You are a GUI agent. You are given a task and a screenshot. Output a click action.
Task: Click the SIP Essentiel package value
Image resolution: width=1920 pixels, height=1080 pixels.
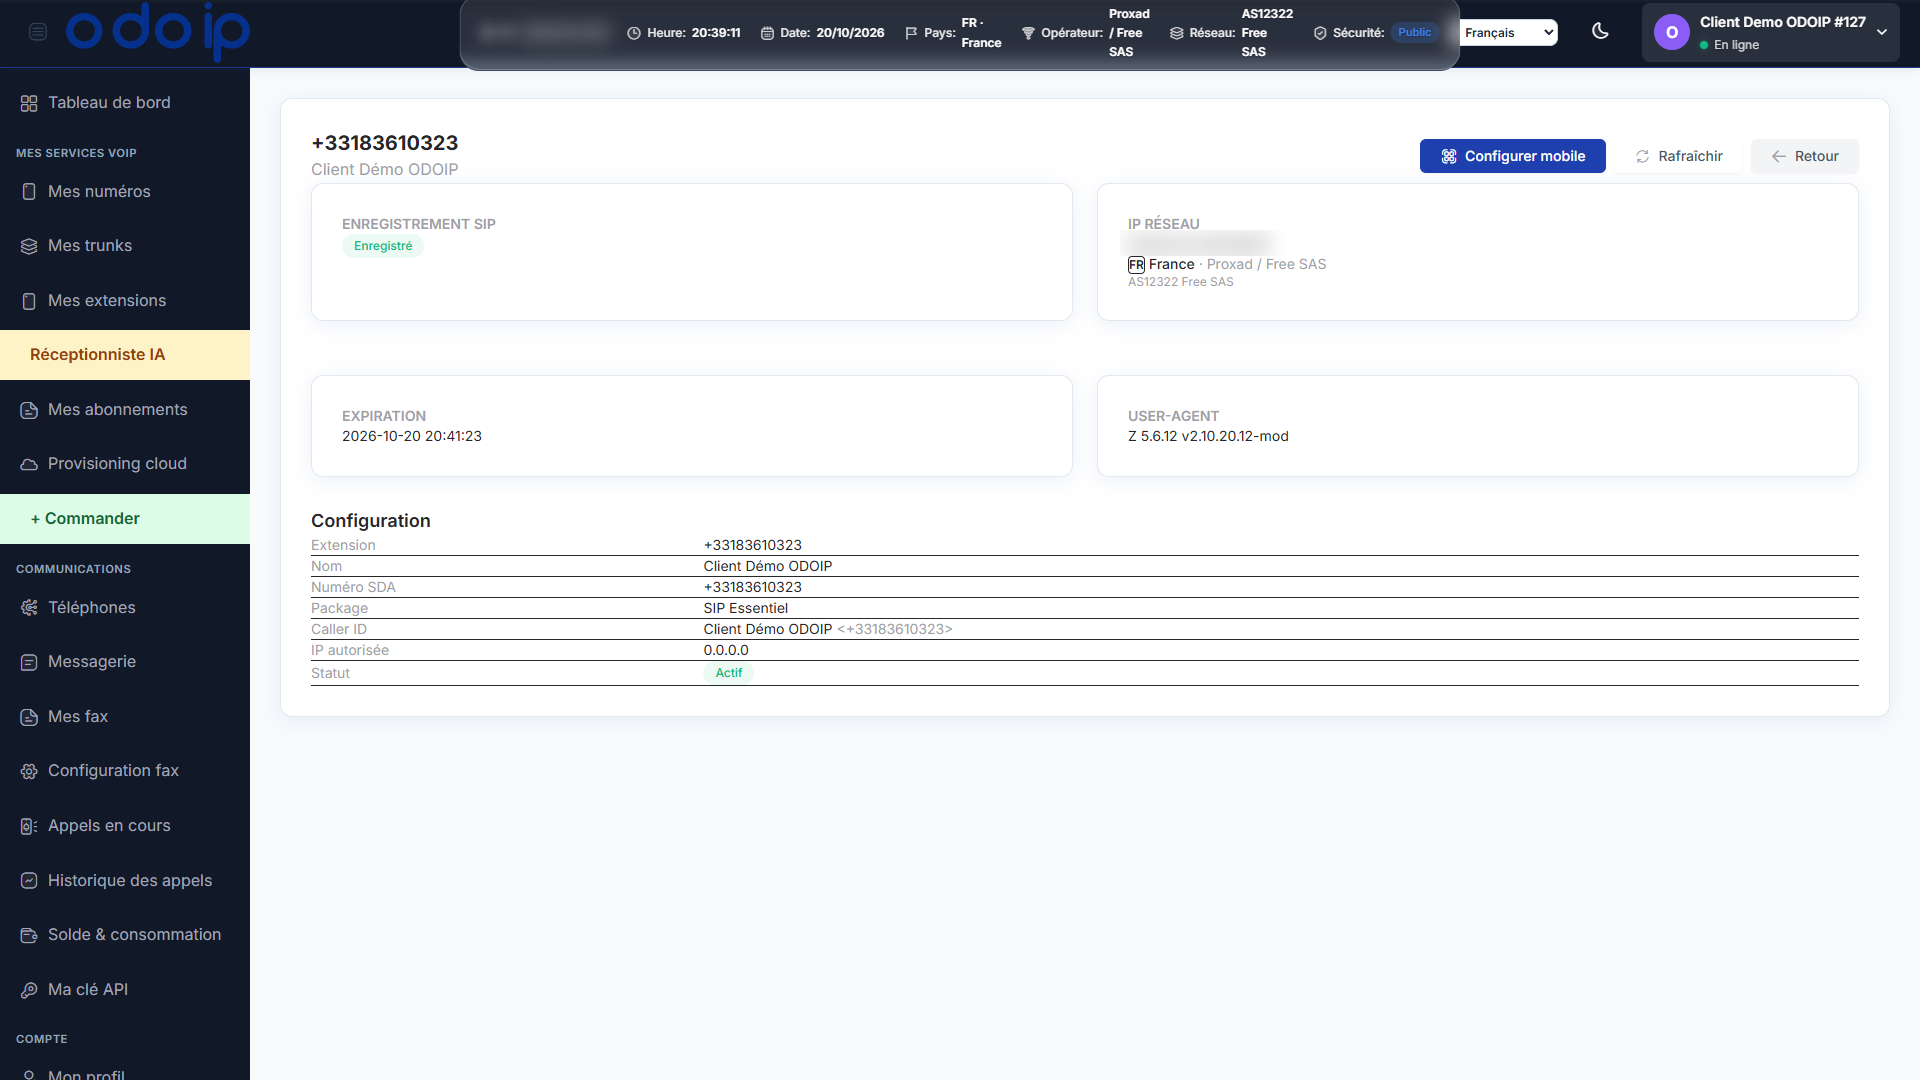point(746,608)
